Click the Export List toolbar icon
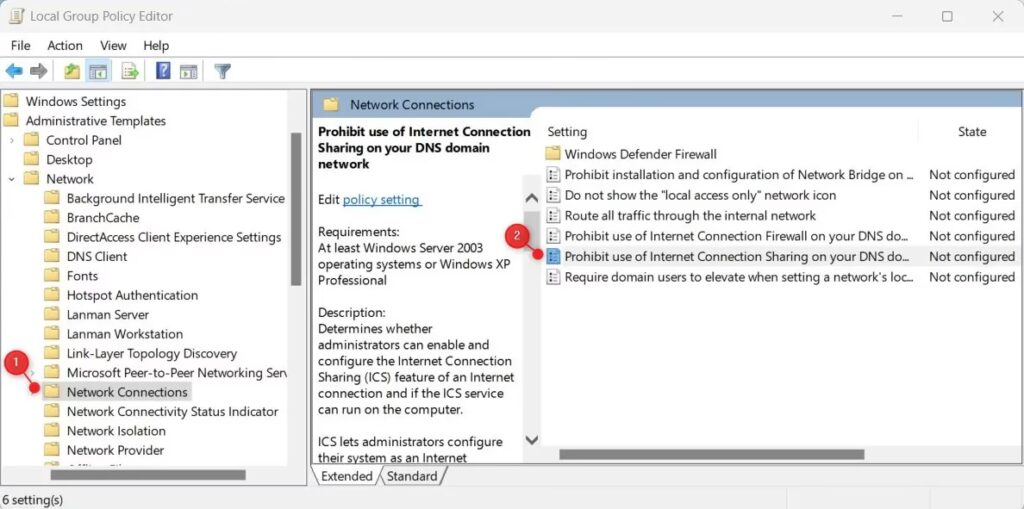 (x=129, y=71)
